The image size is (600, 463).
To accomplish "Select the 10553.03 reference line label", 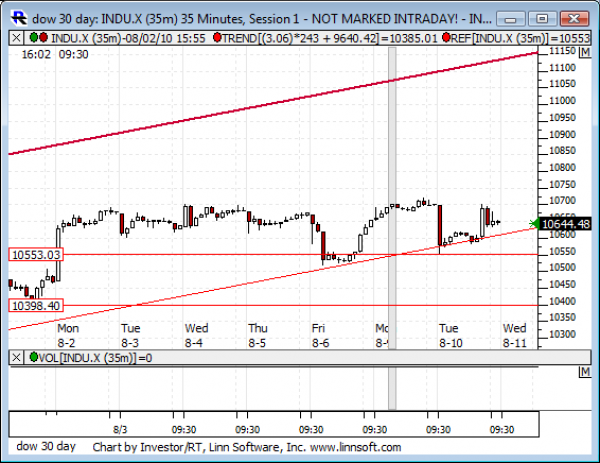I will point(36,255).
